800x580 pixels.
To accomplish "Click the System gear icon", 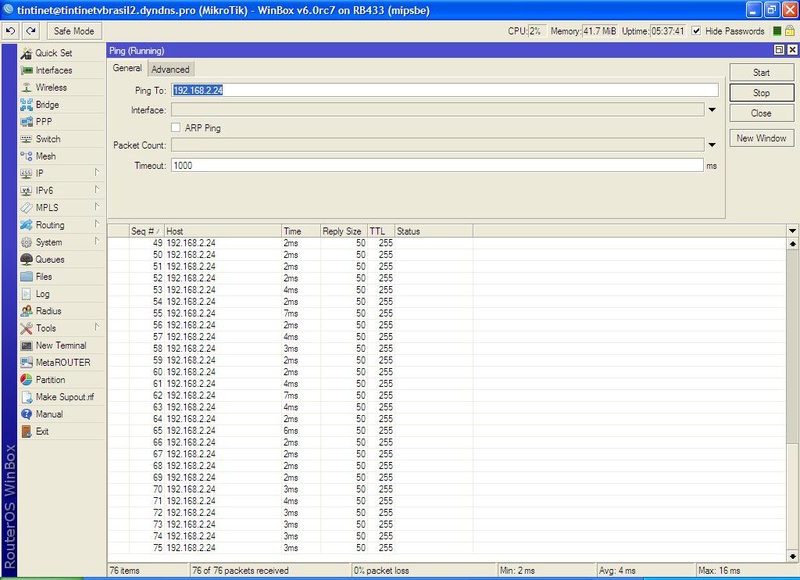I will click(x=27, y=242).
